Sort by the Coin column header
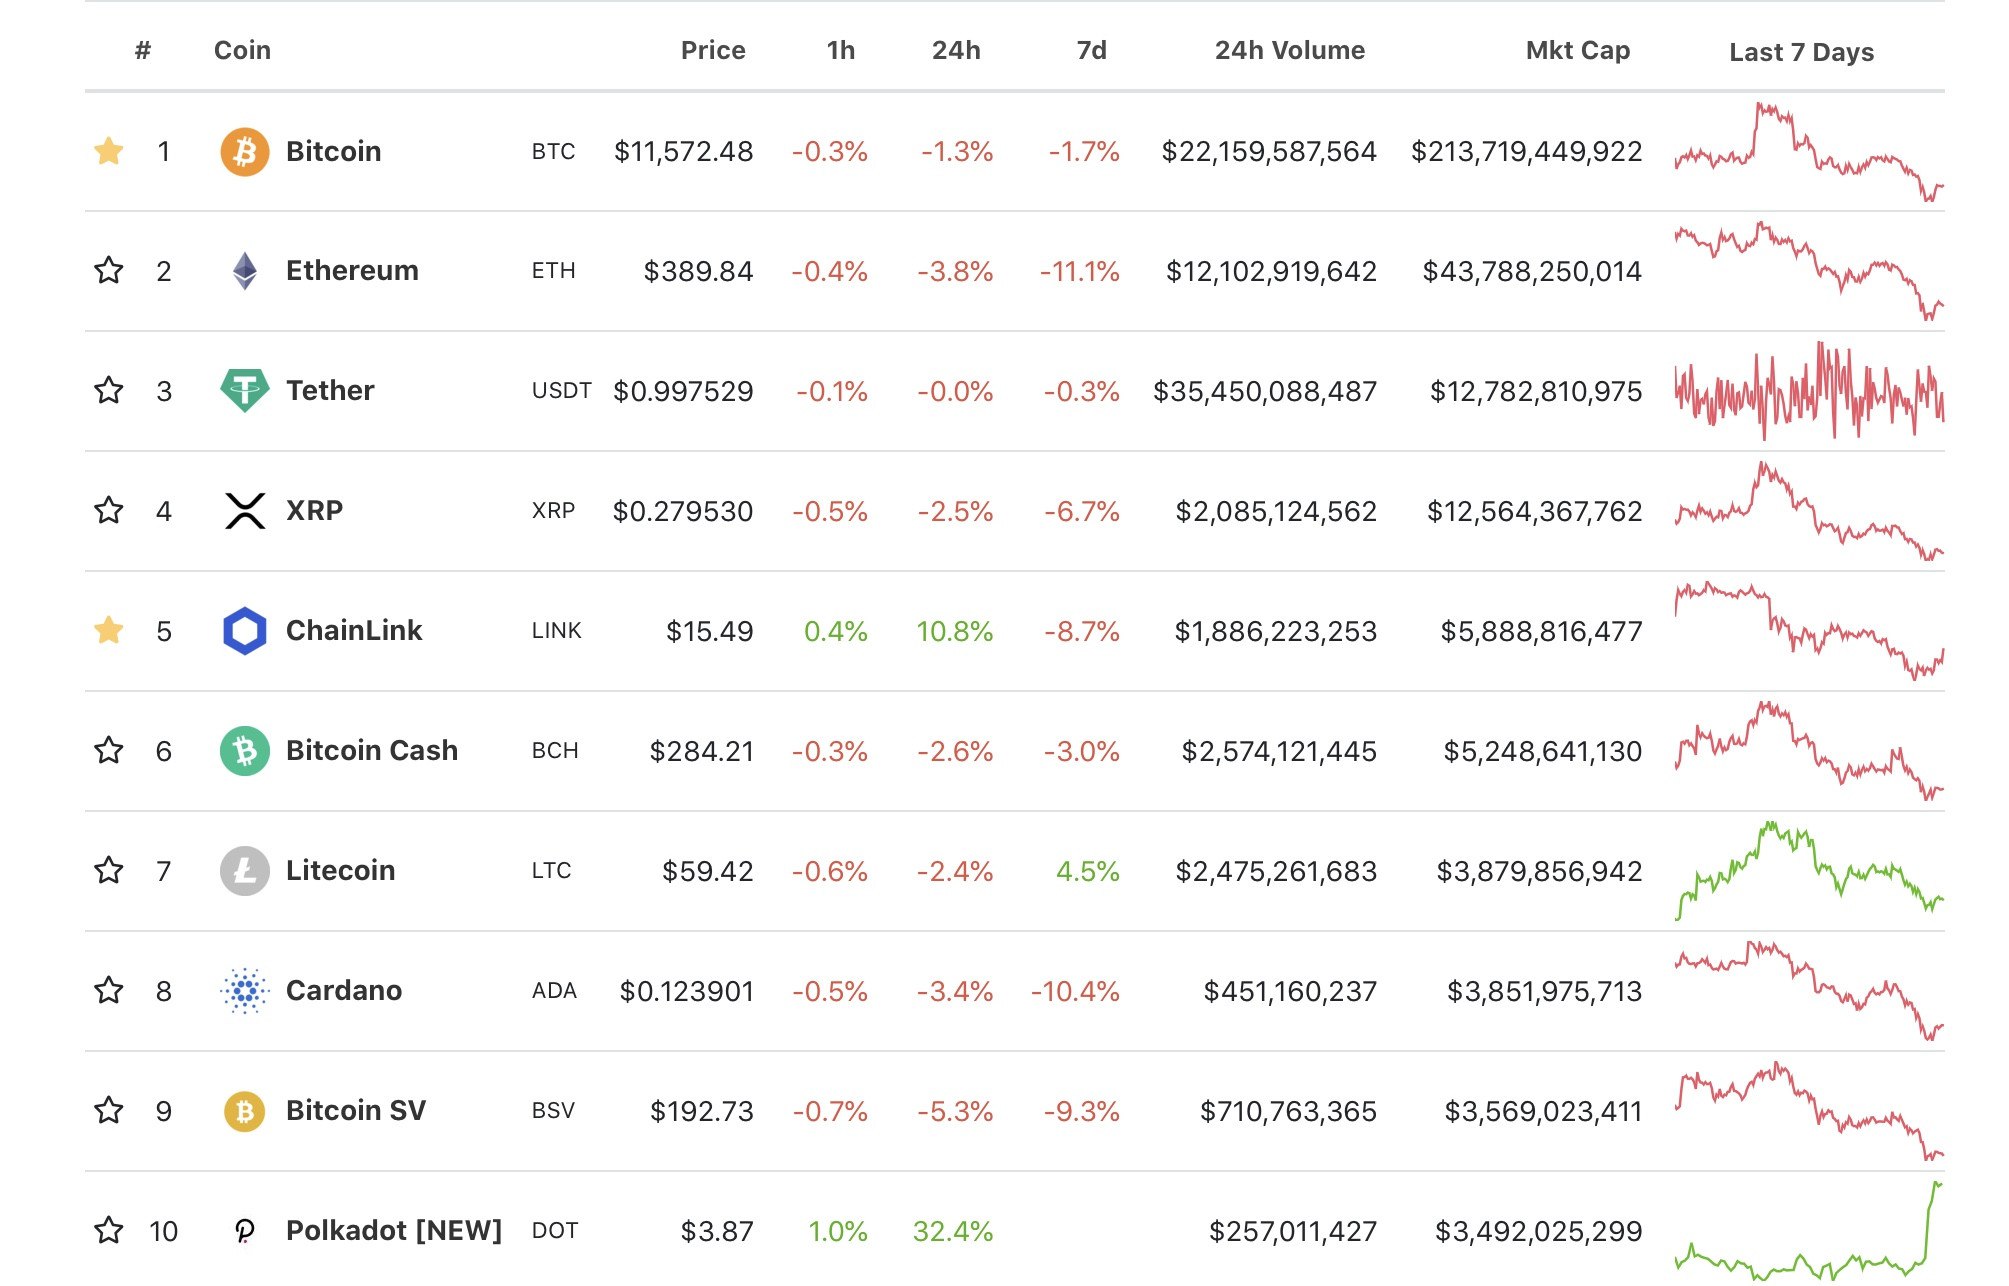Image resolution: width=2009 pixels, height=1286 pixels. pyautogui.click(x=242, y=50)
